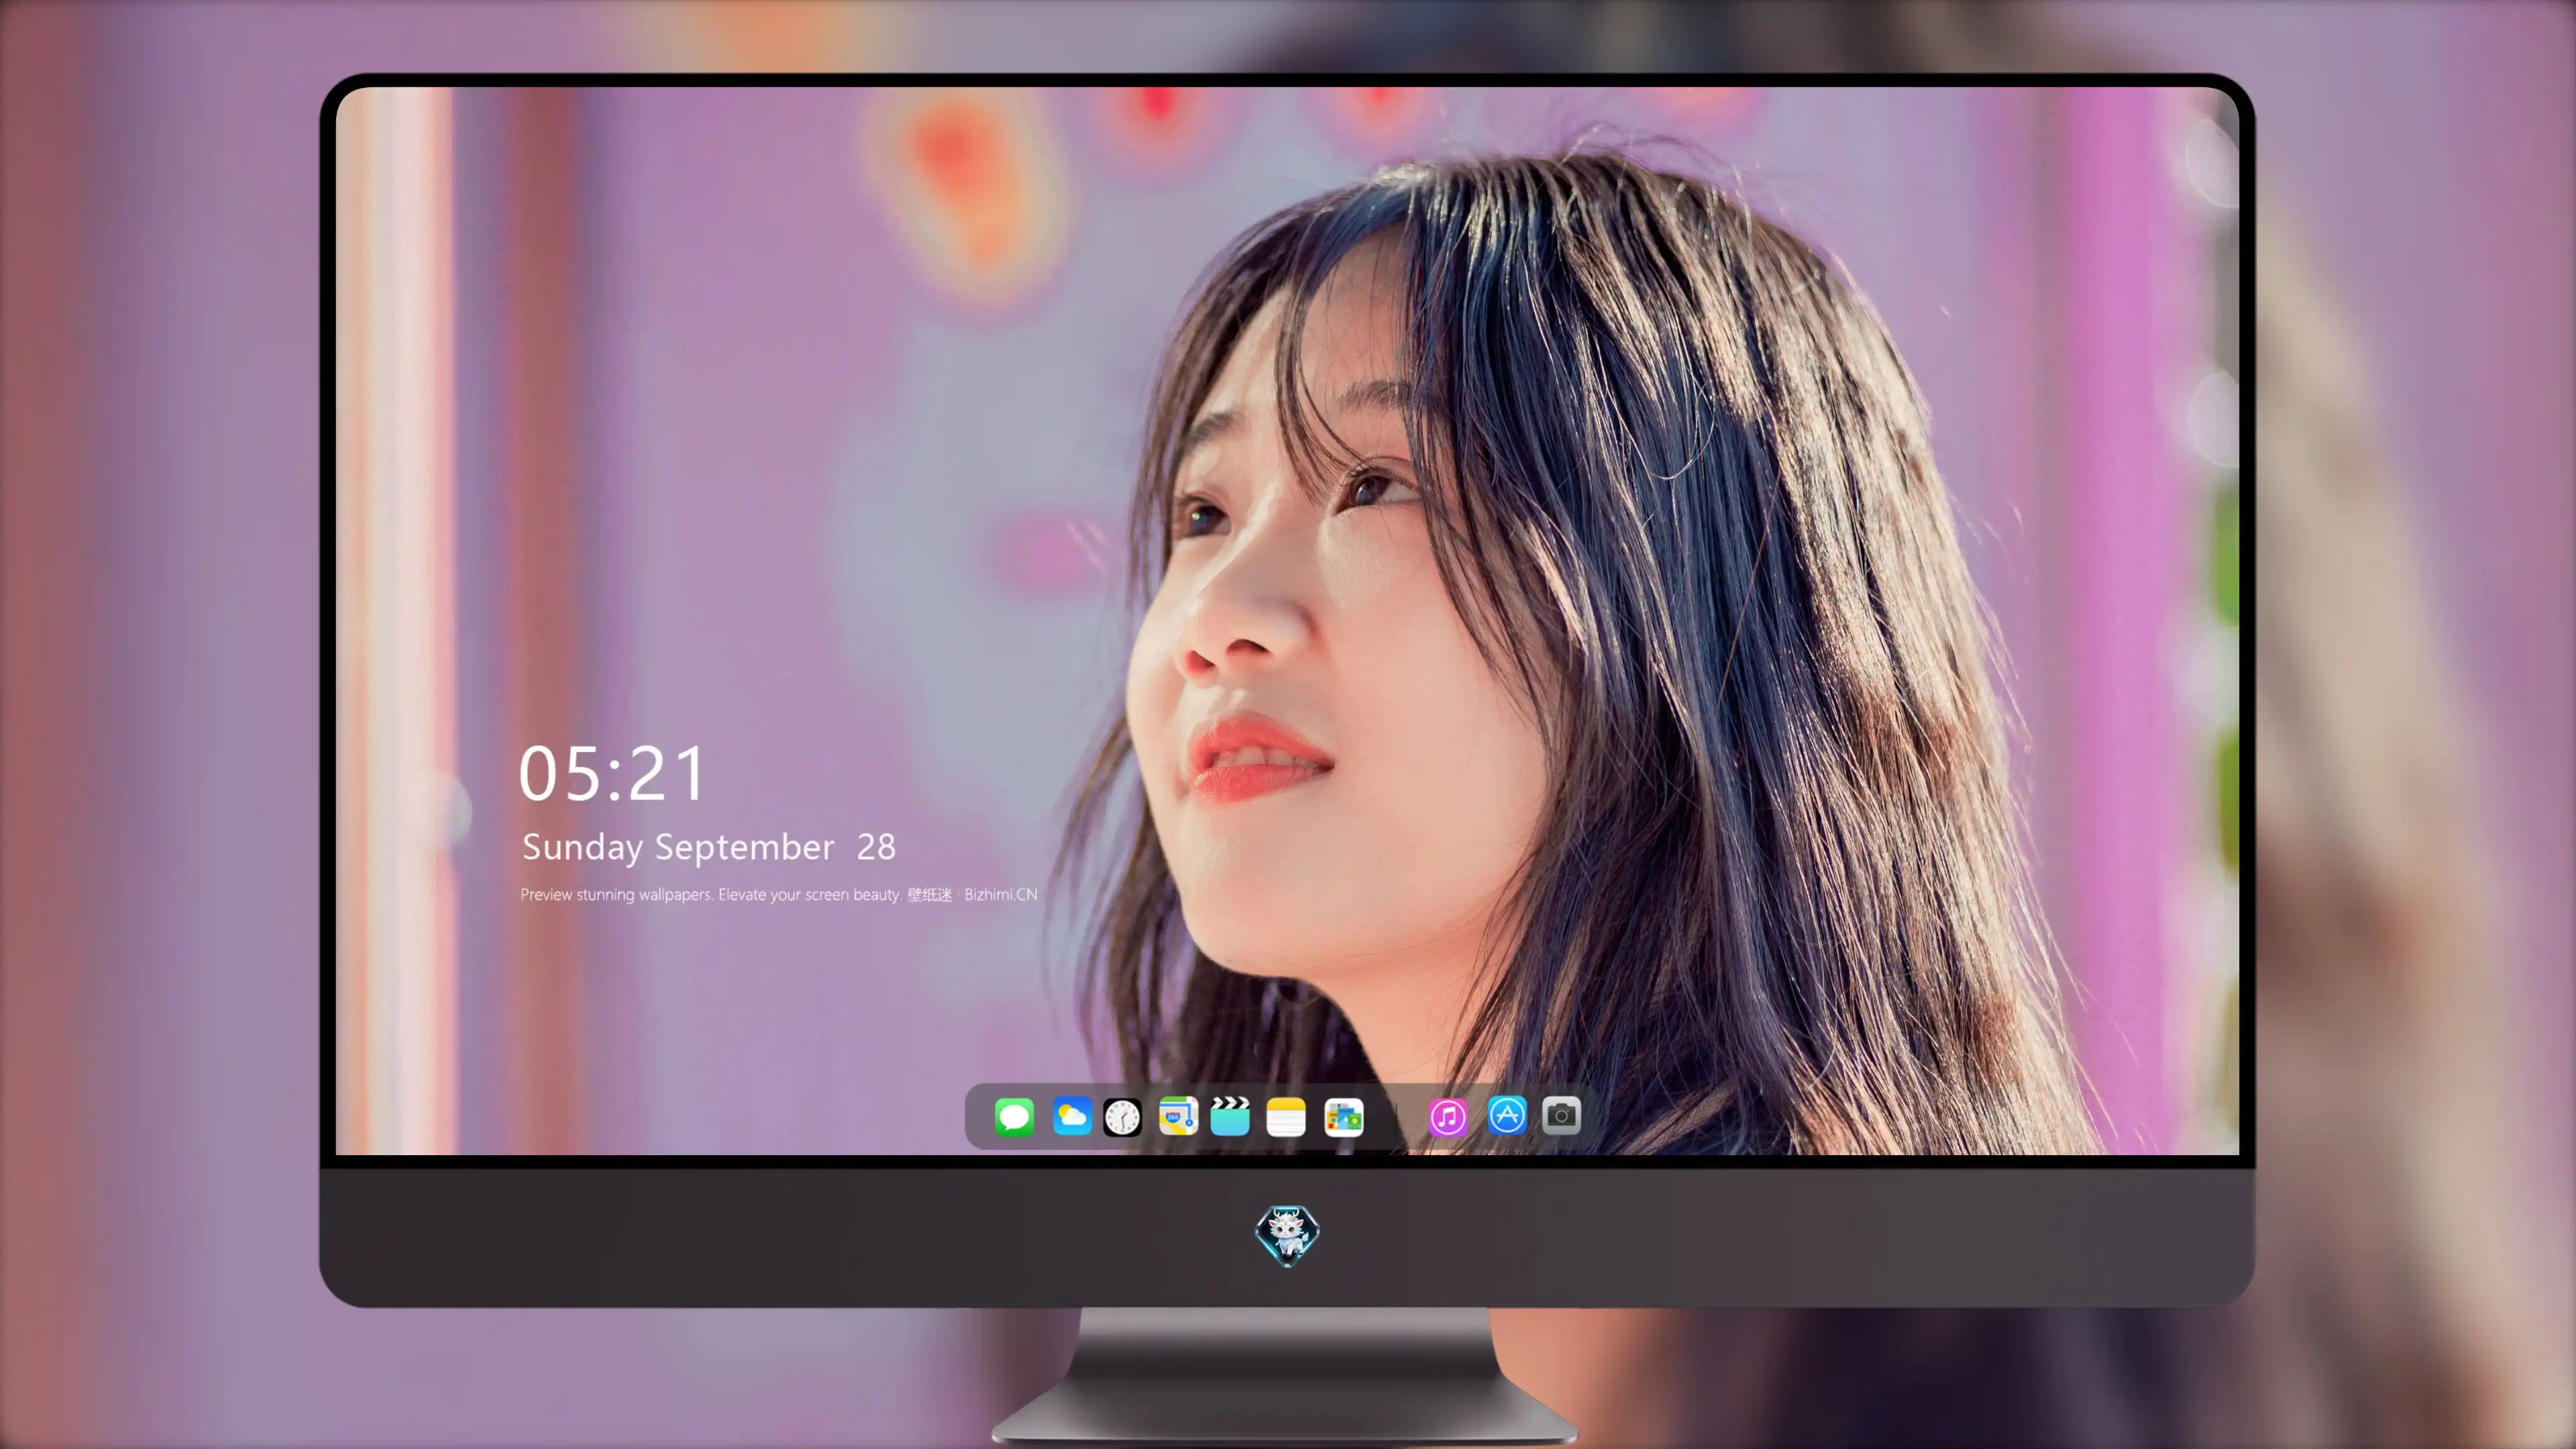
Task: Open the Maps icon in the dock
Action: [x=1178, y=1116]
